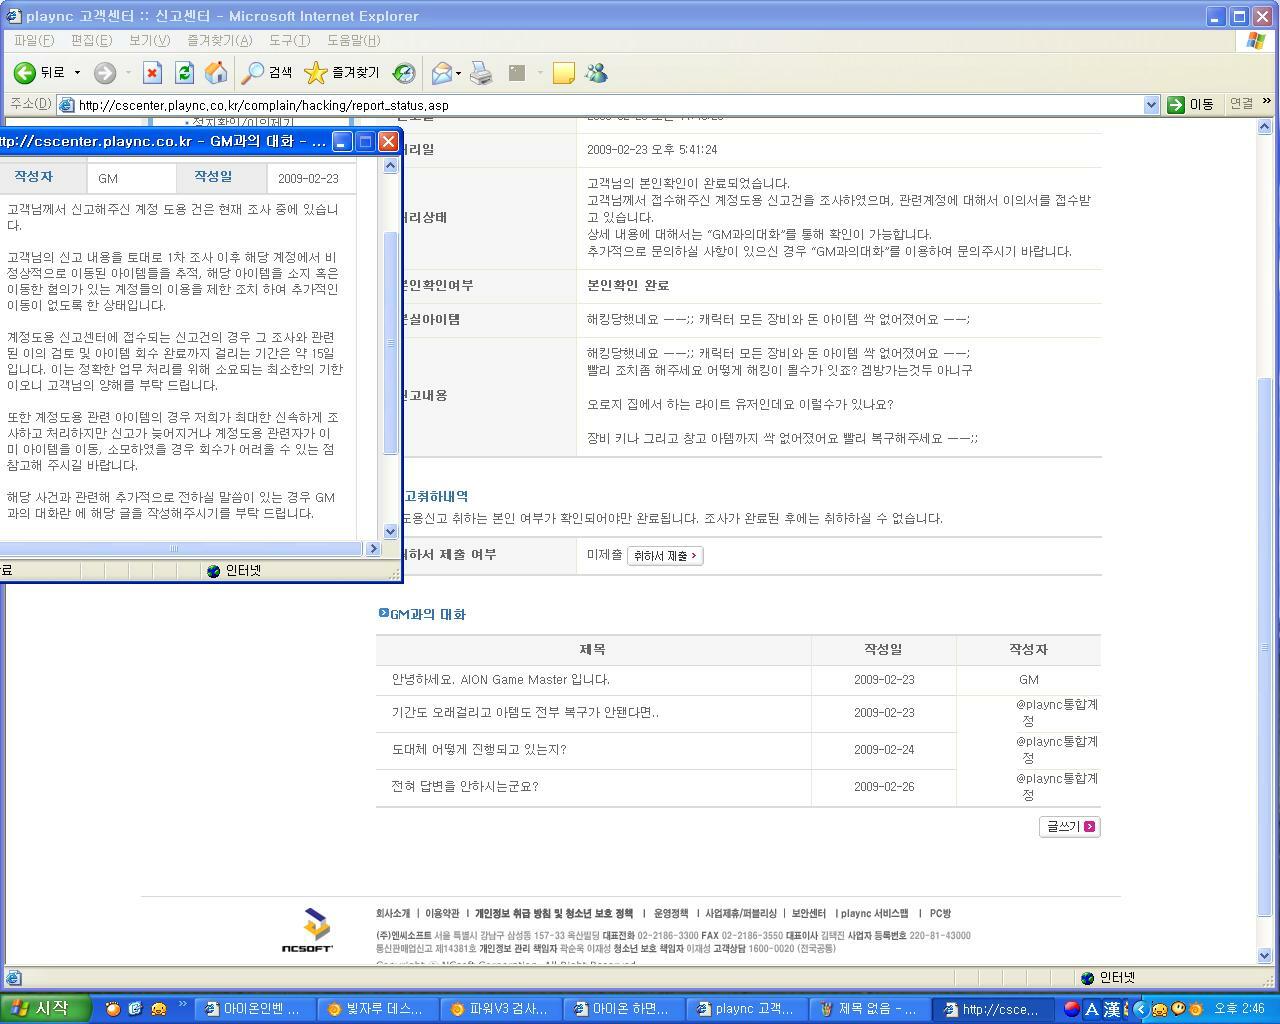Image resolution: width=1280 pixels, height=1024 pixels.
Task: Click the 취하서 제출 submit button
Action: pyautogui.click(x=665, y=555)
